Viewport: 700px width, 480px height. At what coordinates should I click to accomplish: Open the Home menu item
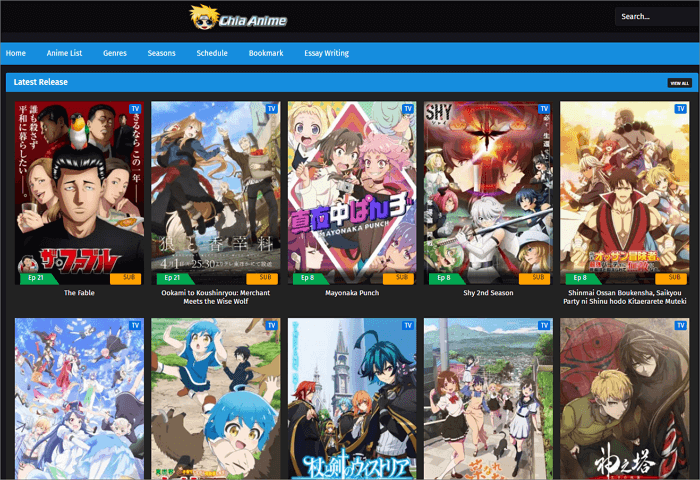tap(16, 53)
